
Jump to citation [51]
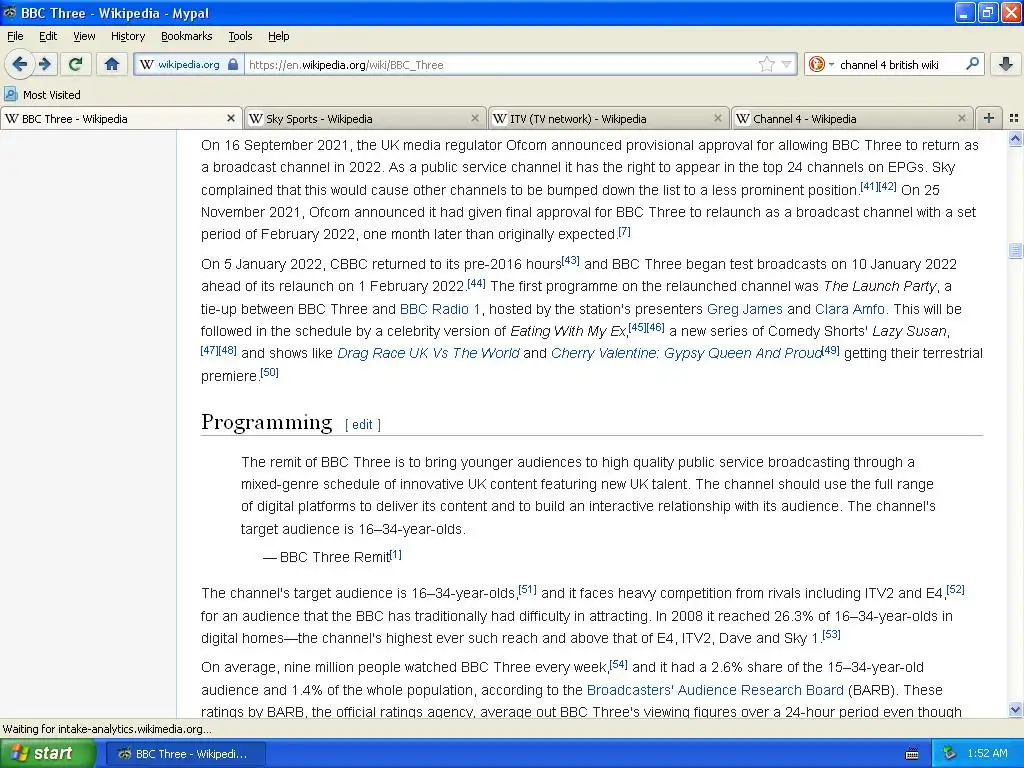click(x=527, y=590)
